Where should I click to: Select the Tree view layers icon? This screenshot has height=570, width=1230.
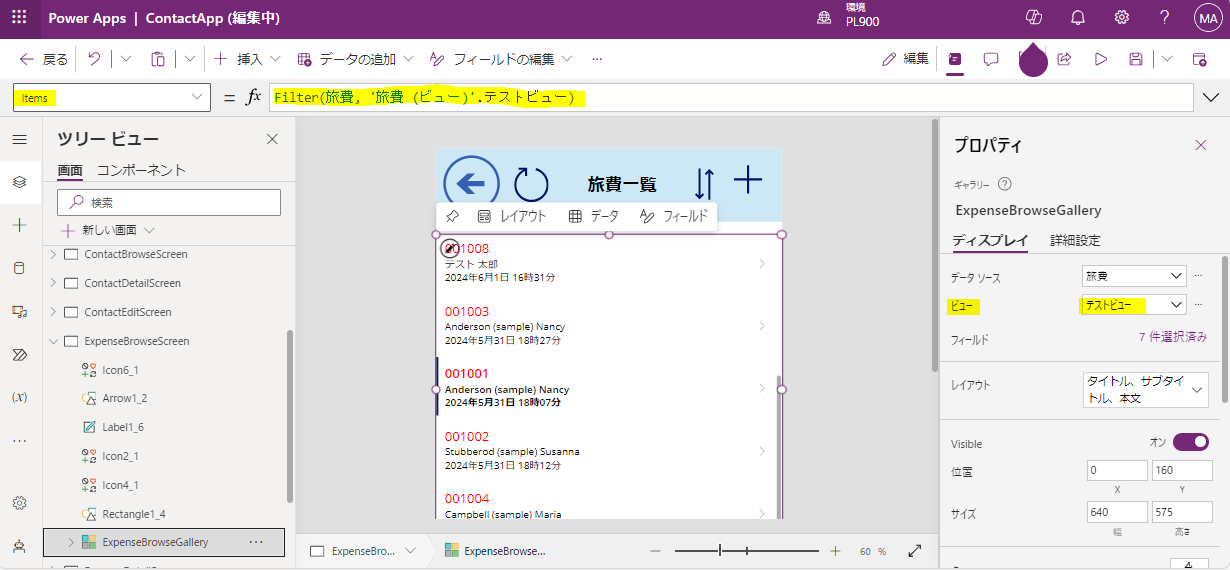[x=20, y=182]
